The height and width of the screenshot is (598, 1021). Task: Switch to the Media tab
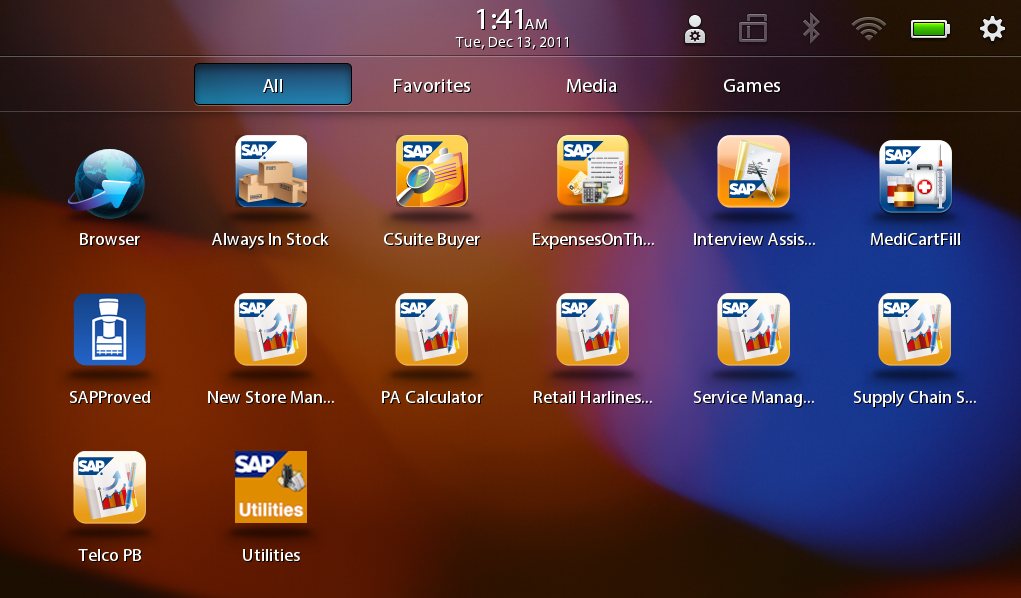pos(591,85)
